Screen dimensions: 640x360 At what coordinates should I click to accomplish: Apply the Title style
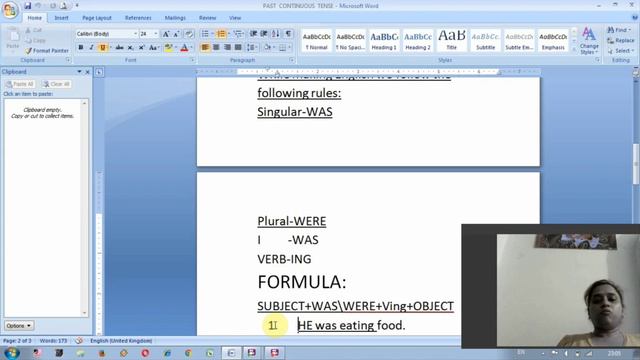tap(451, 41)
